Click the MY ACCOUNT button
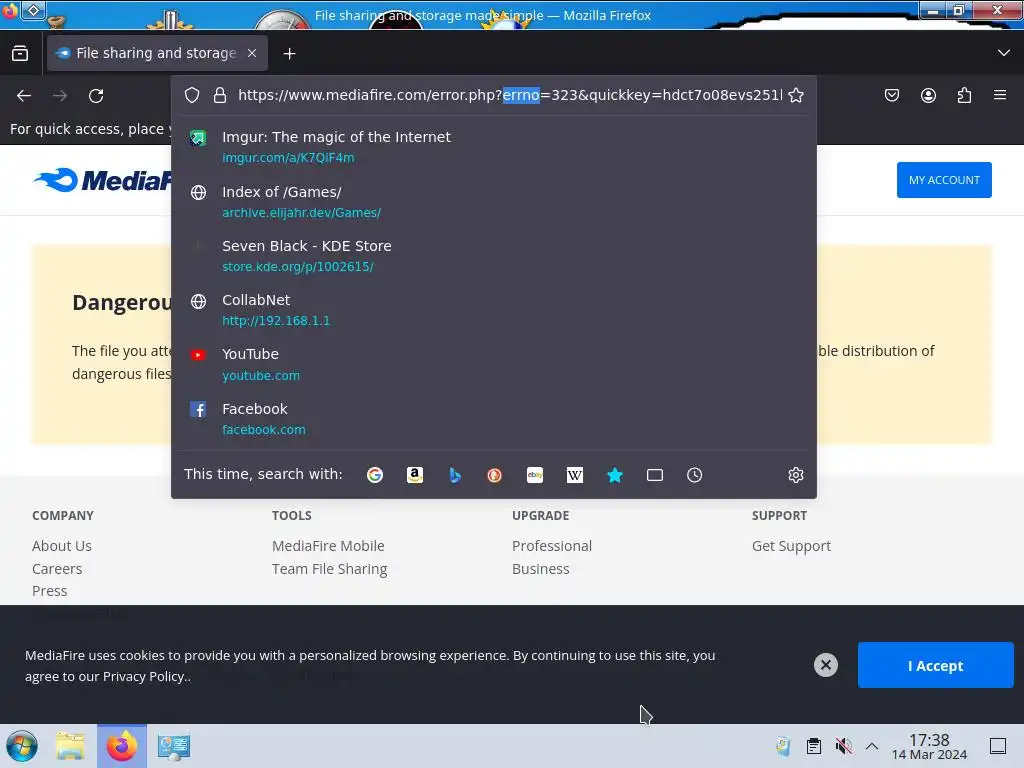 click(944, 180)
